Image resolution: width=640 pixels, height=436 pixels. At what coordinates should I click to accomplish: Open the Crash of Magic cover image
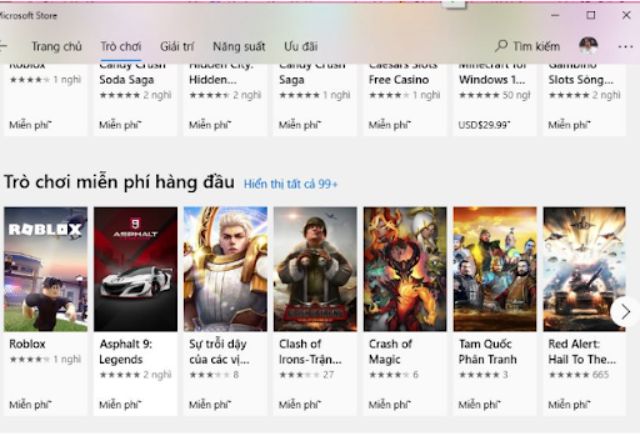(x=405, y=269)
